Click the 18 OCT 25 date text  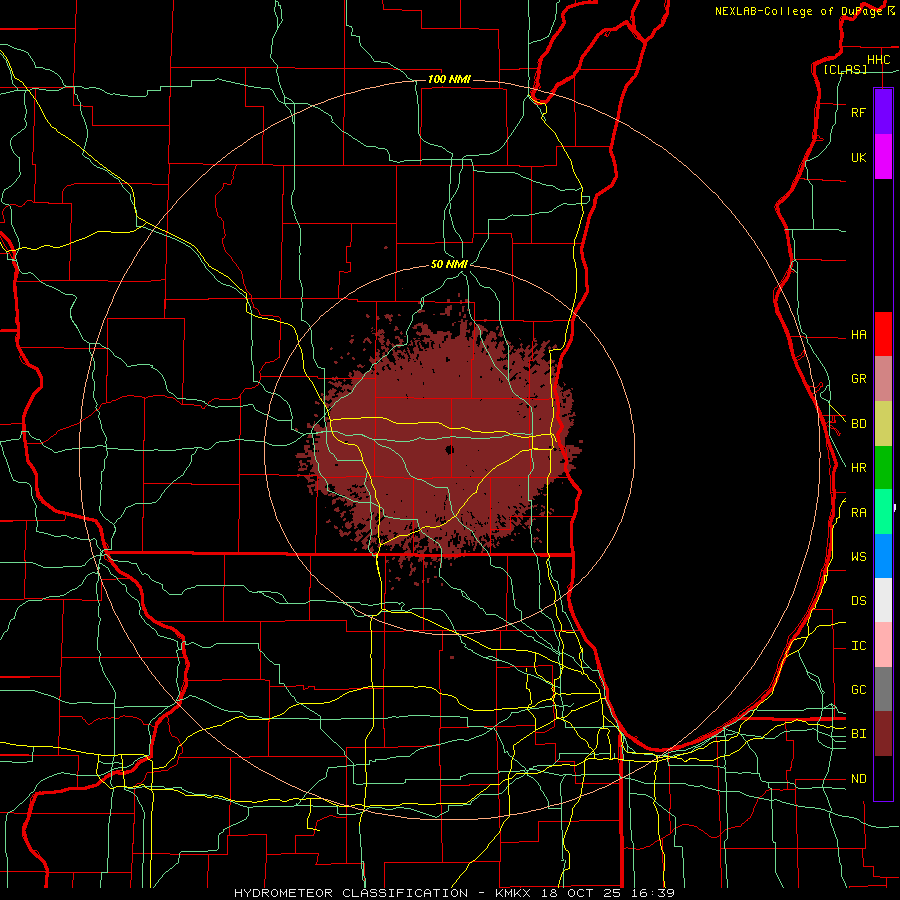tap(583, 893)
